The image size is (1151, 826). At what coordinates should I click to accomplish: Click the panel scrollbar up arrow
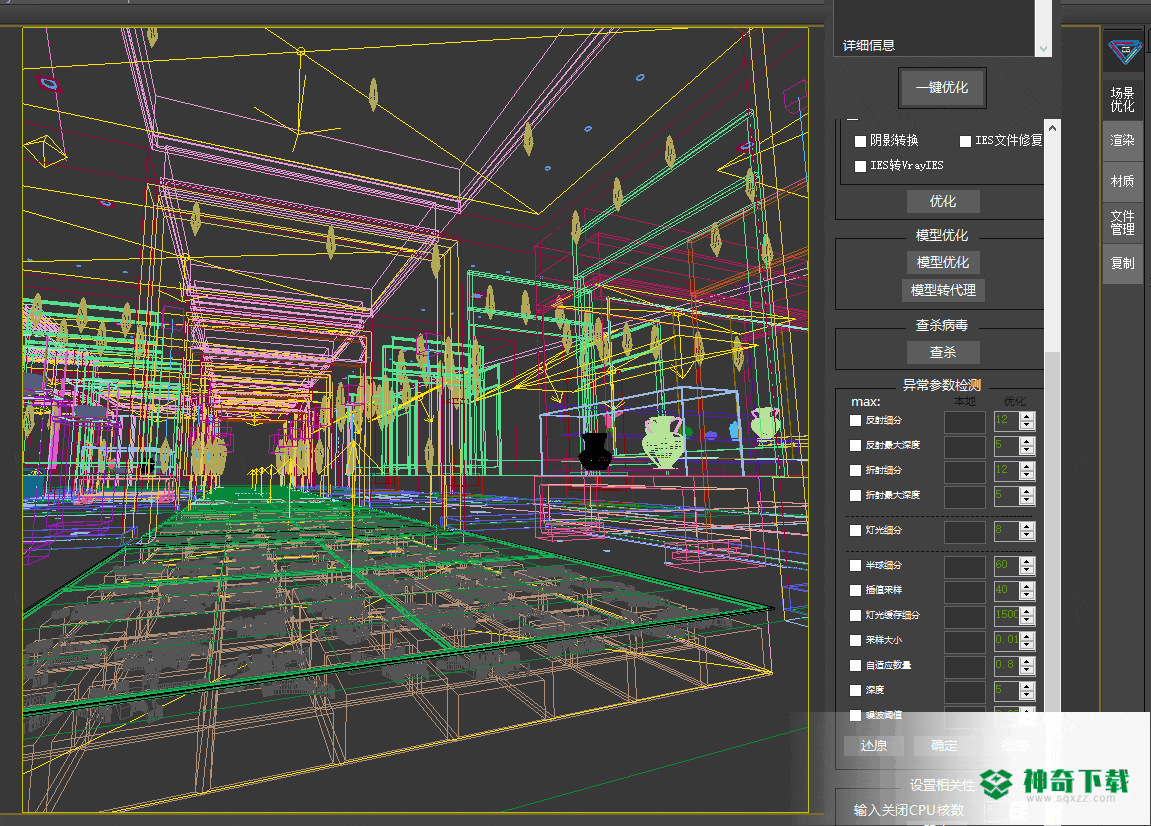coord(1052,128)
